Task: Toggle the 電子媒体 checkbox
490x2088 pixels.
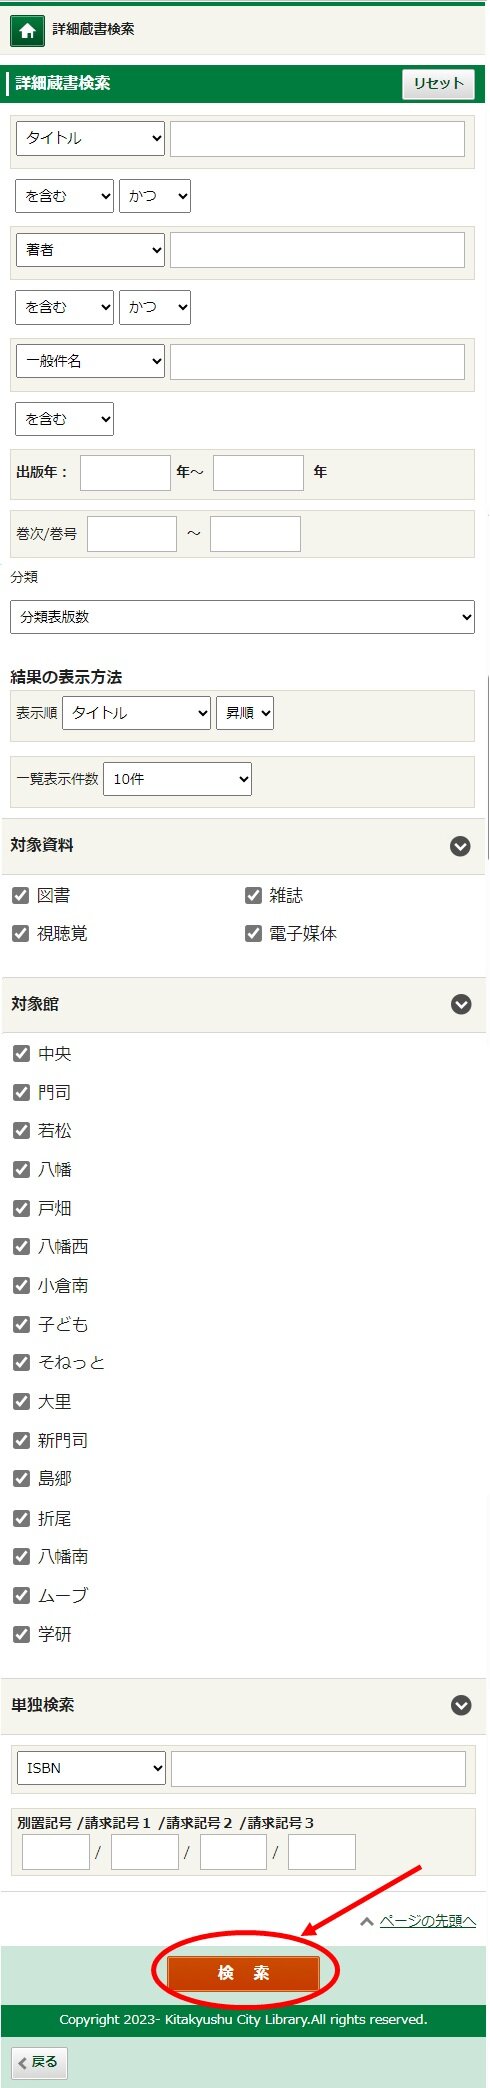Action: click(x=253, y=933)
